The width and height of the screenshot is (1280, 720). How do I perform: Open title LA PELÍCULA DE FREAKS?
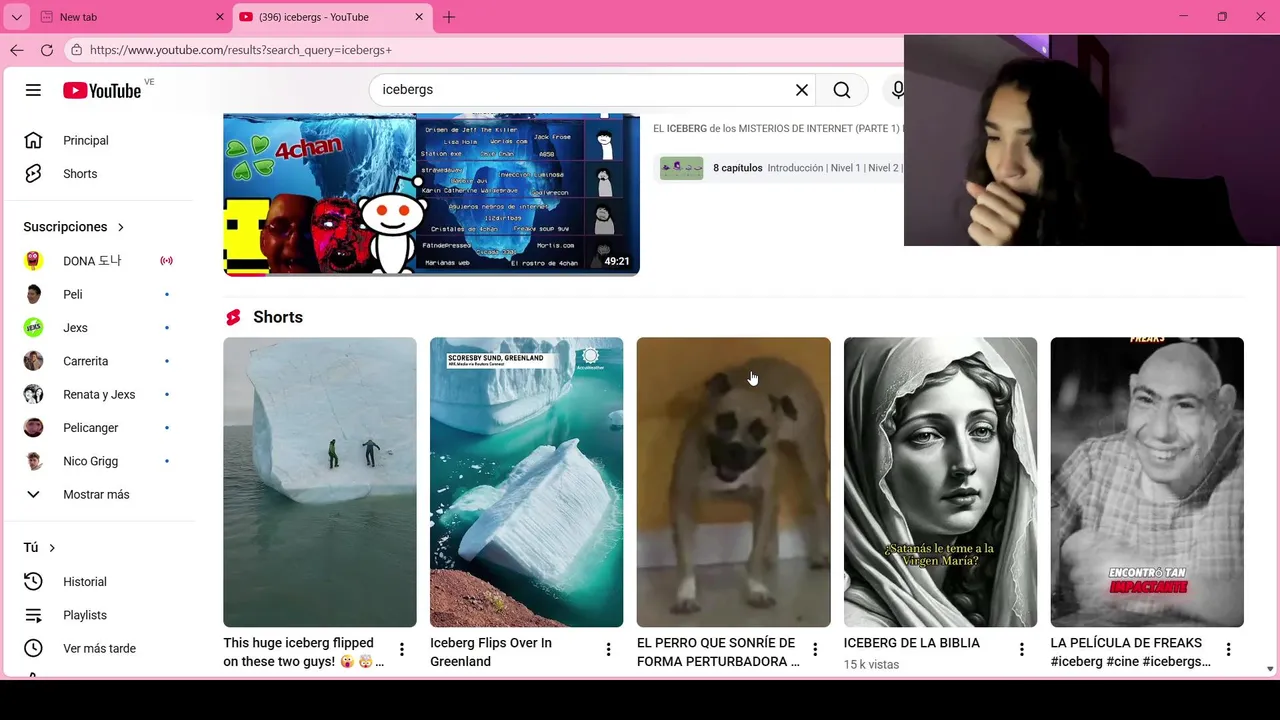pyautogui.click(x=1131, y=652)
